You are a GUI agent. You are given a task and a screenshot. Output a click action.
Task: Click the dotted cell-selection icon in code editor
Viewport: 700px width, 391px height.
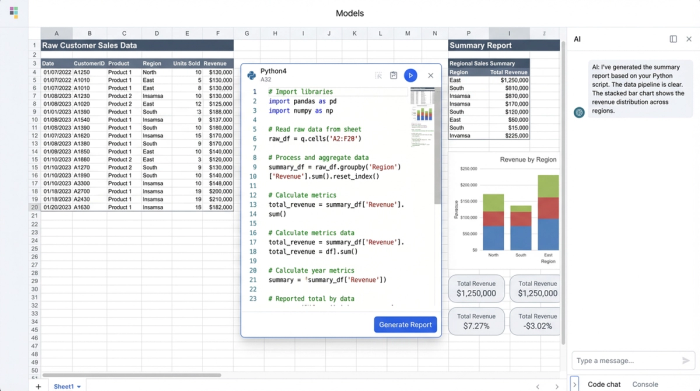pos(379,75)
